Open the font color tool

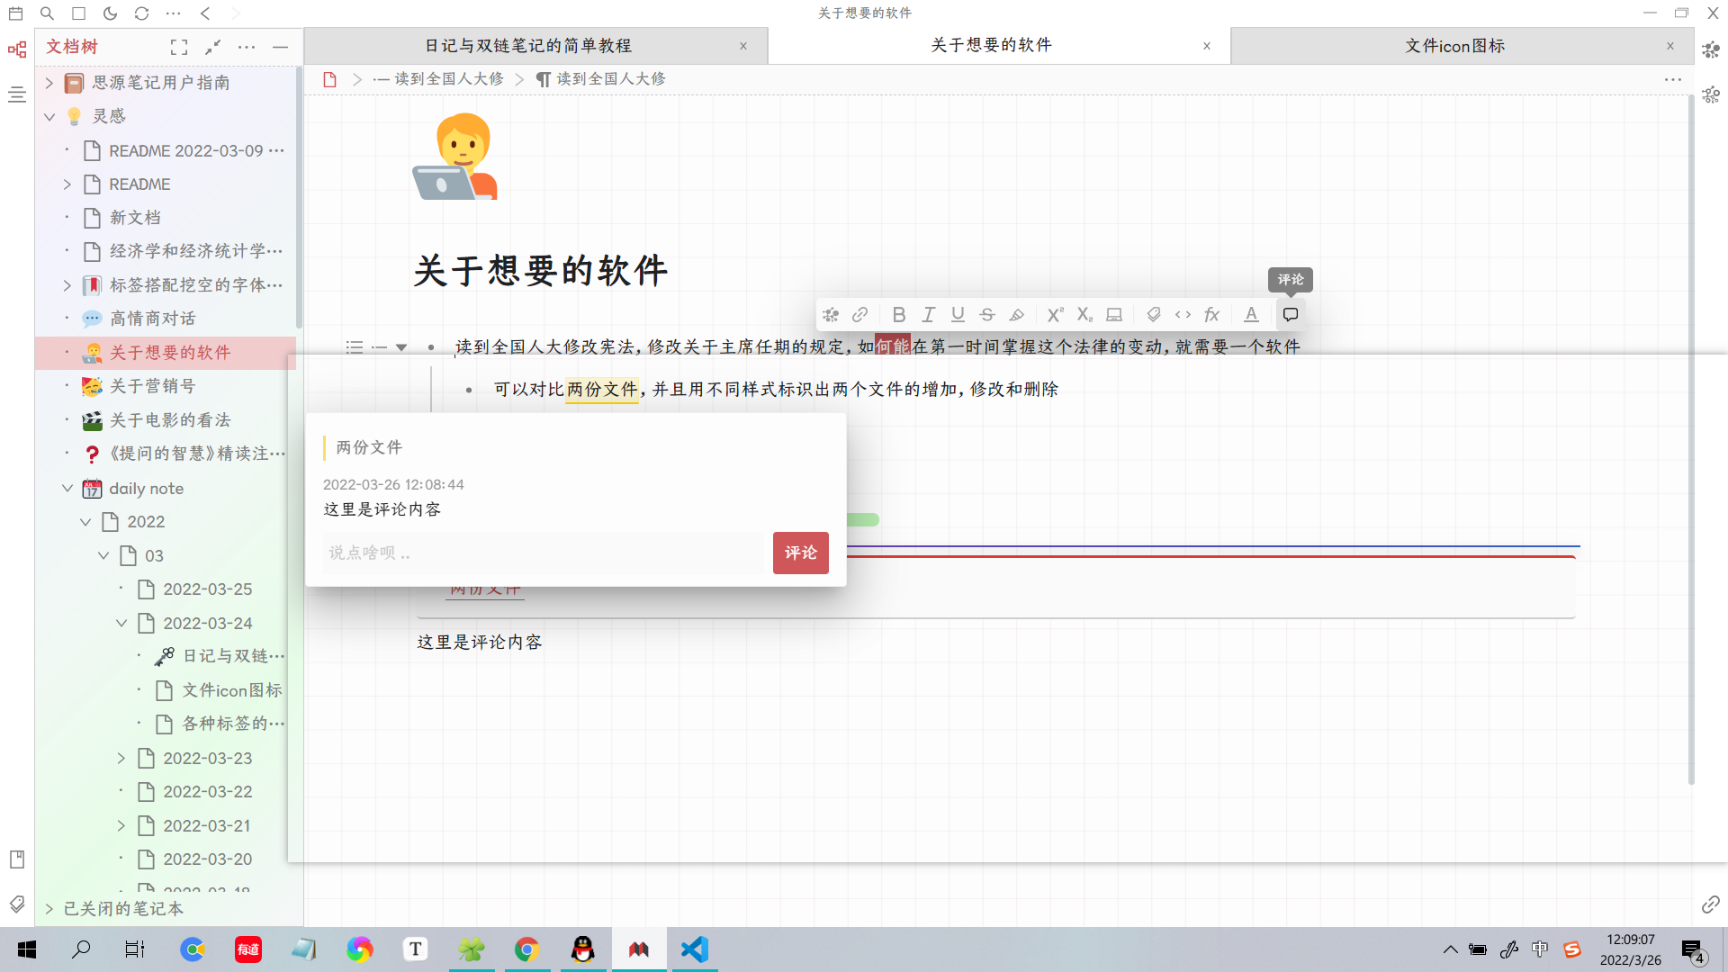[1251, 315]
